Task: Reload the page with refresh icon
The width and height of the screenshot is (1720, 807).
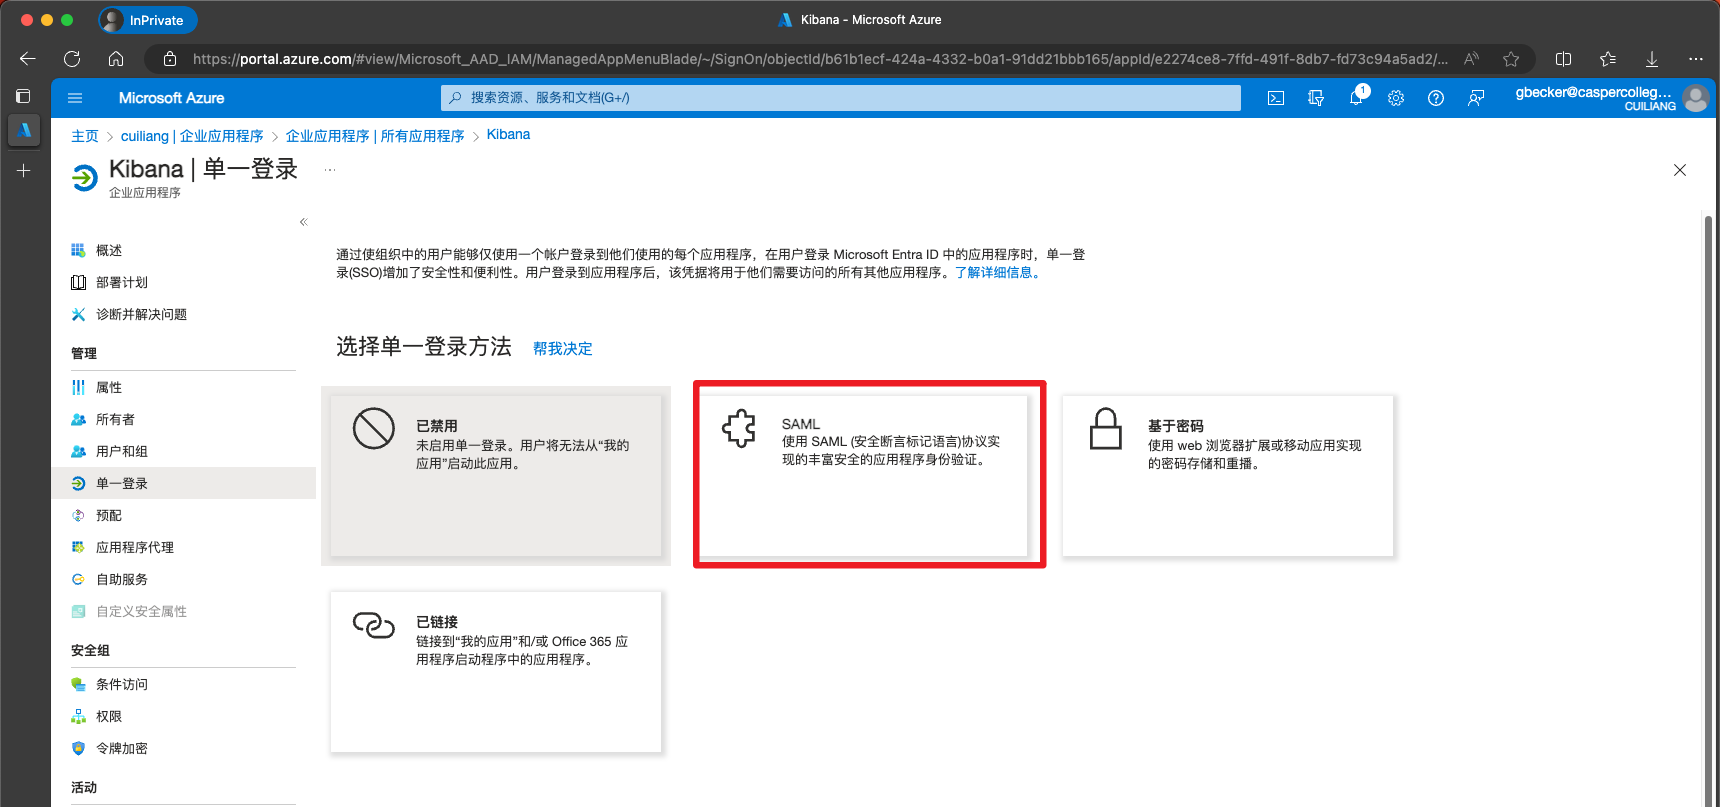Action: (72, 59)
